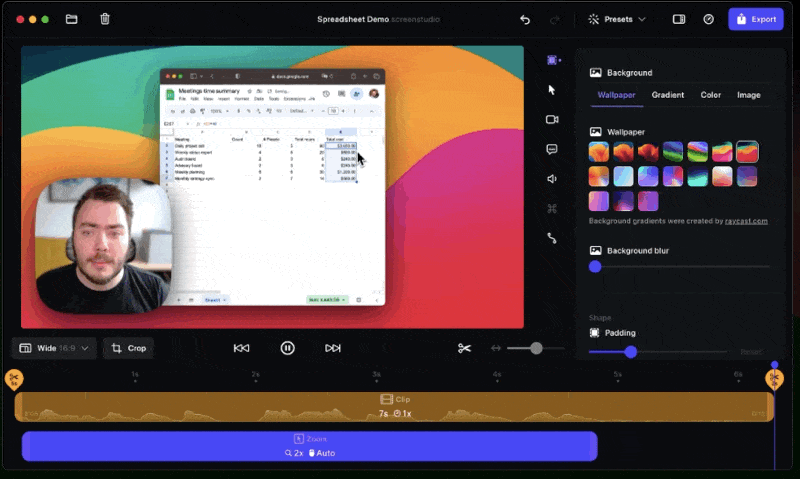Skip to the next clip
Screen dimensions: 800x479
[x=333, y=348]
